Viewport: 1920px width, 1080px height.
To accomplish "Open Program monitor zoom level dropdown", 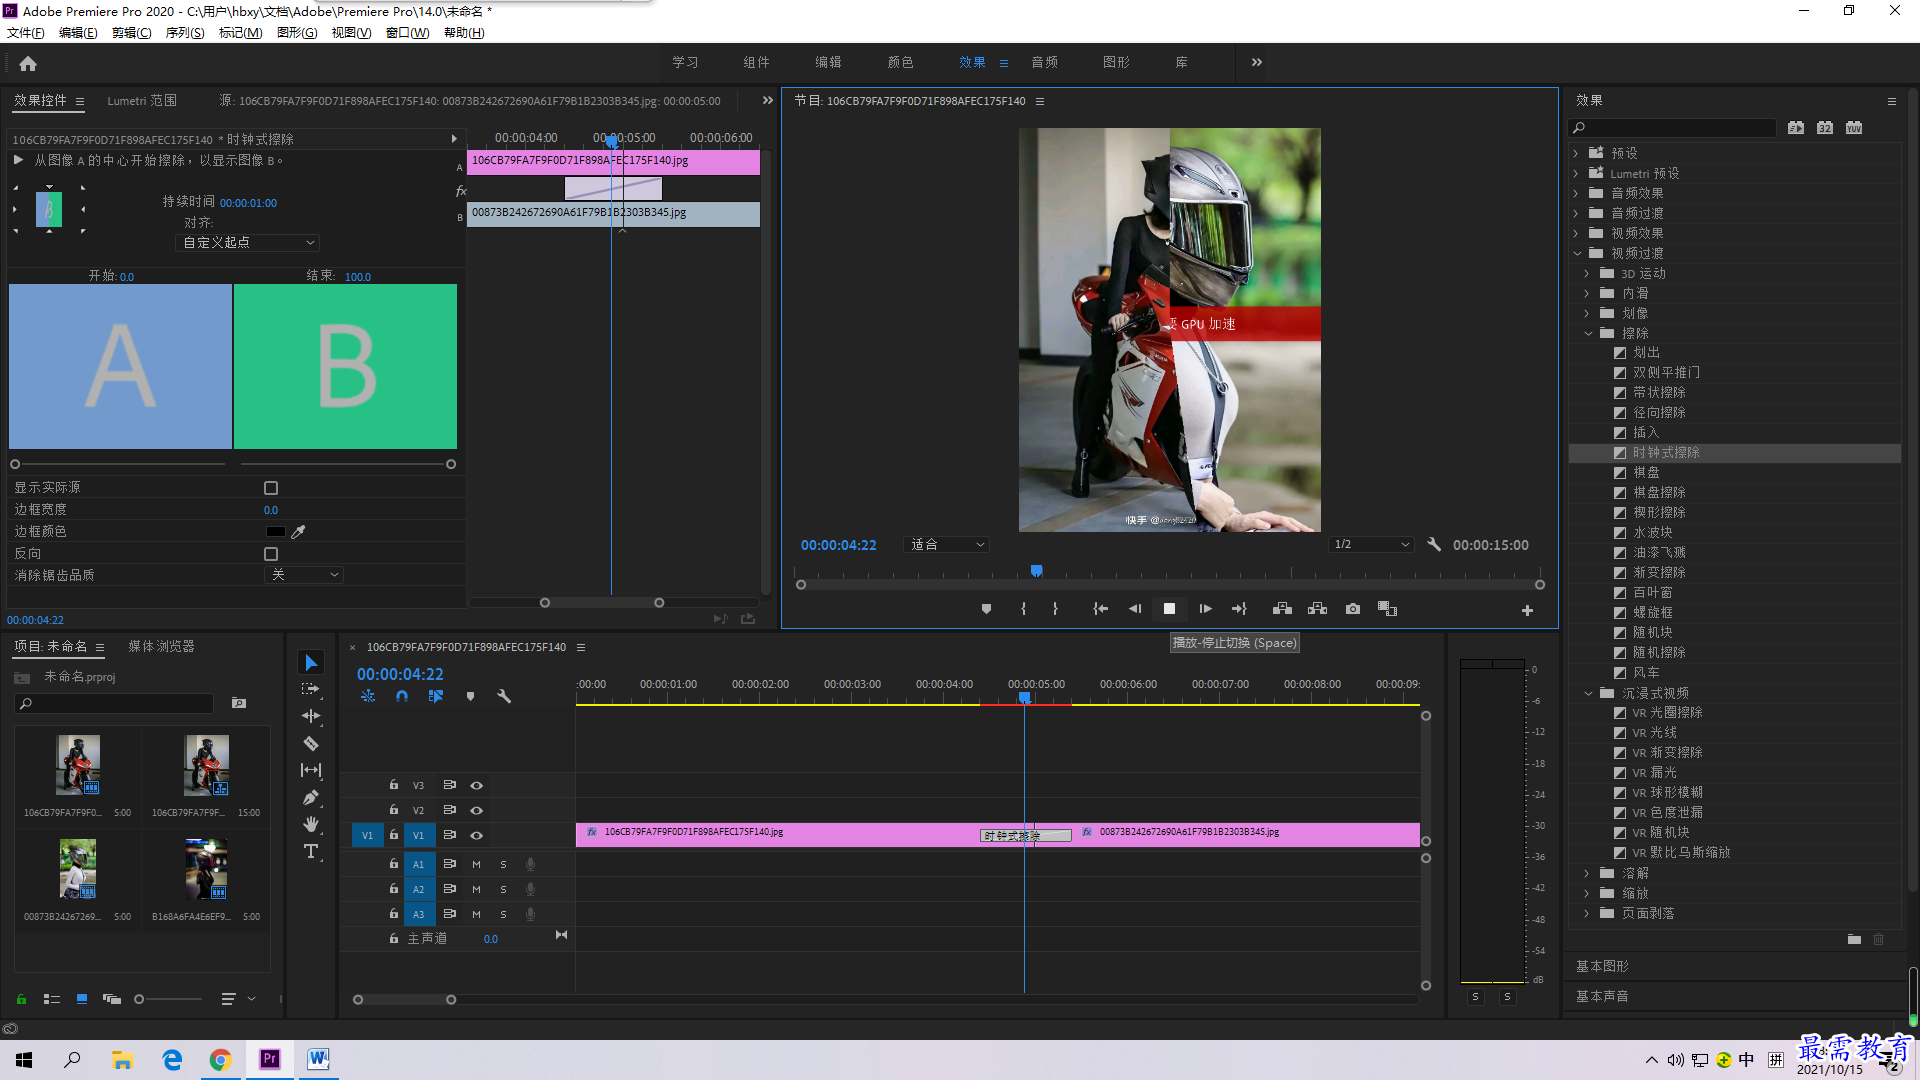I will tap(945, 545).
